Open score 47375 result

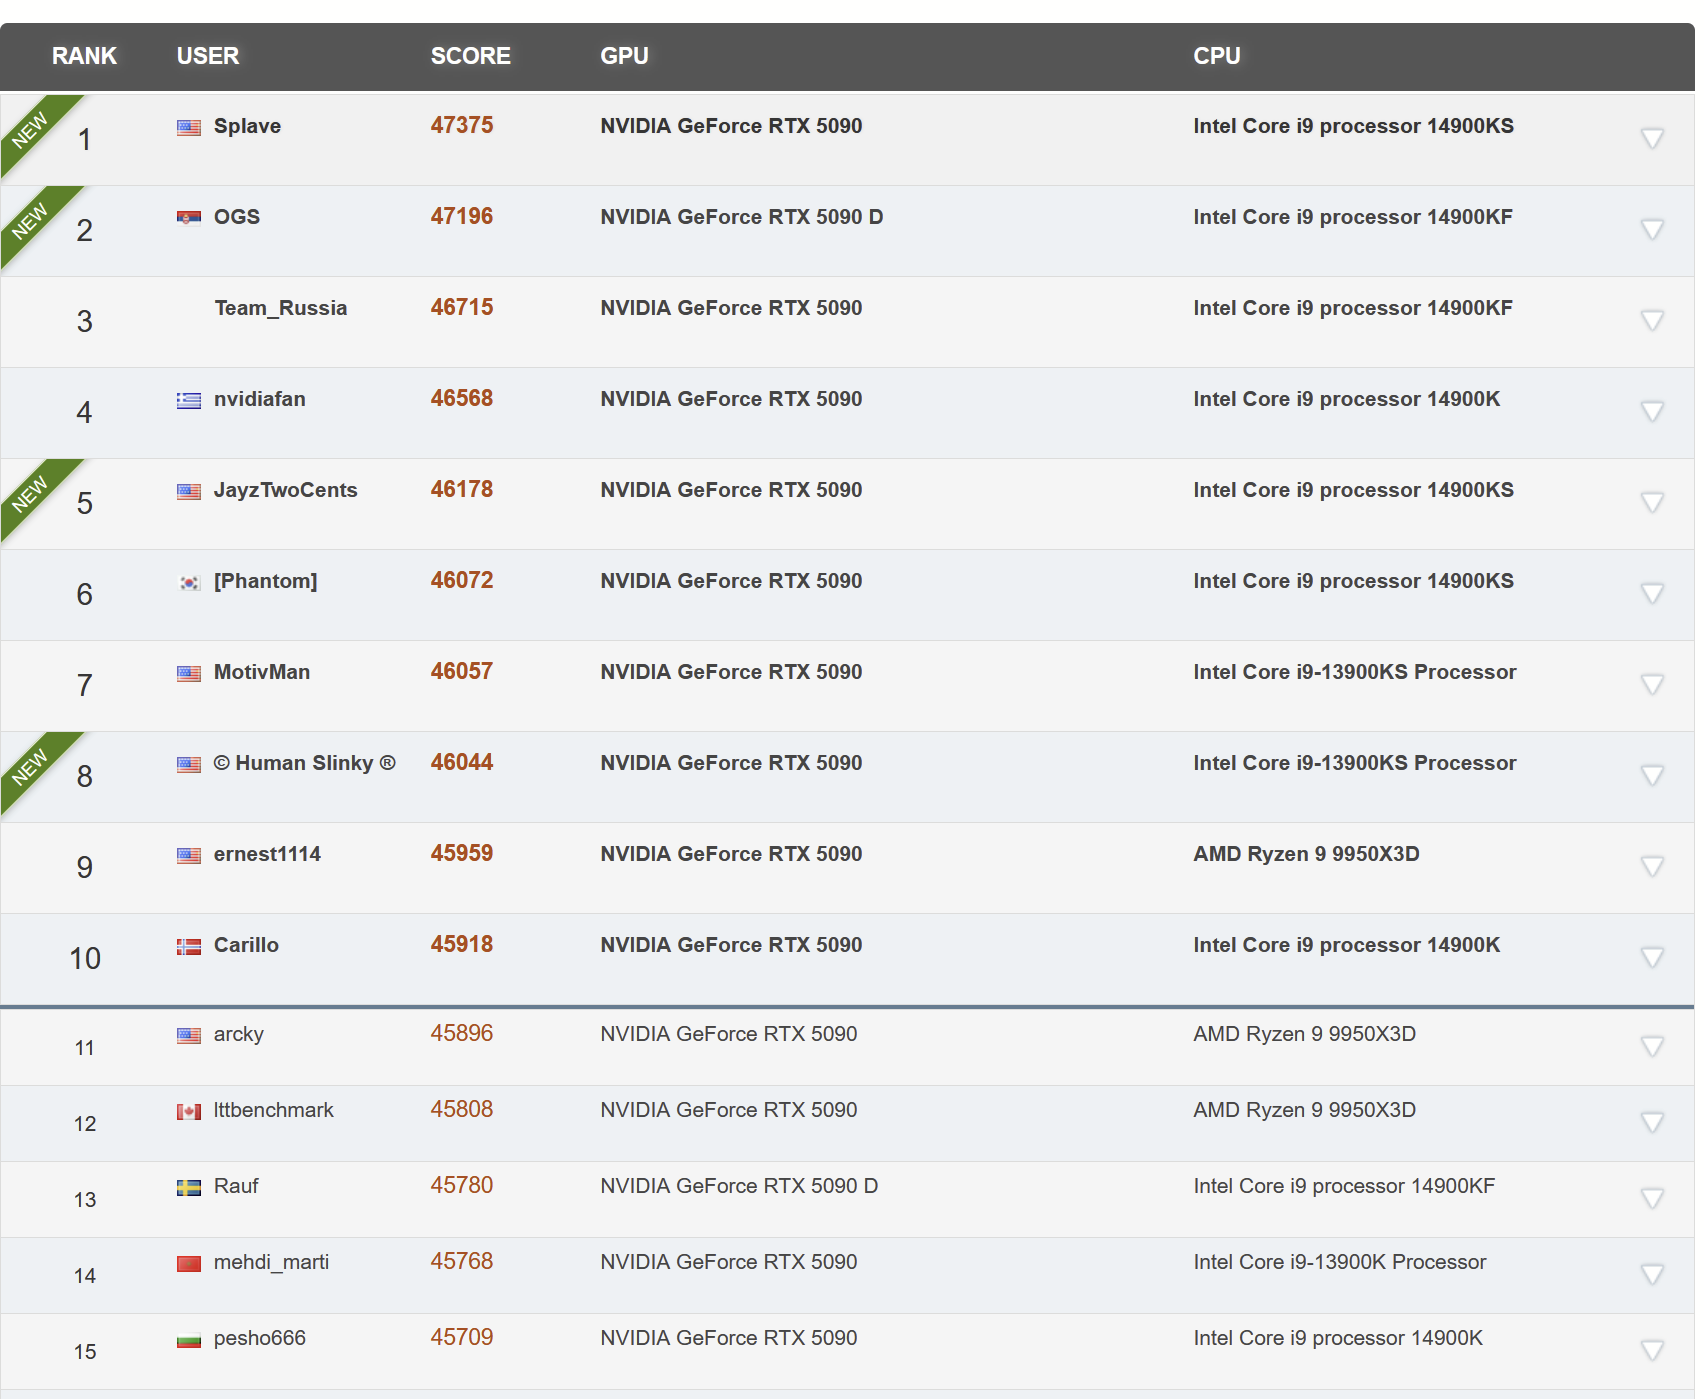pos(462,125)
